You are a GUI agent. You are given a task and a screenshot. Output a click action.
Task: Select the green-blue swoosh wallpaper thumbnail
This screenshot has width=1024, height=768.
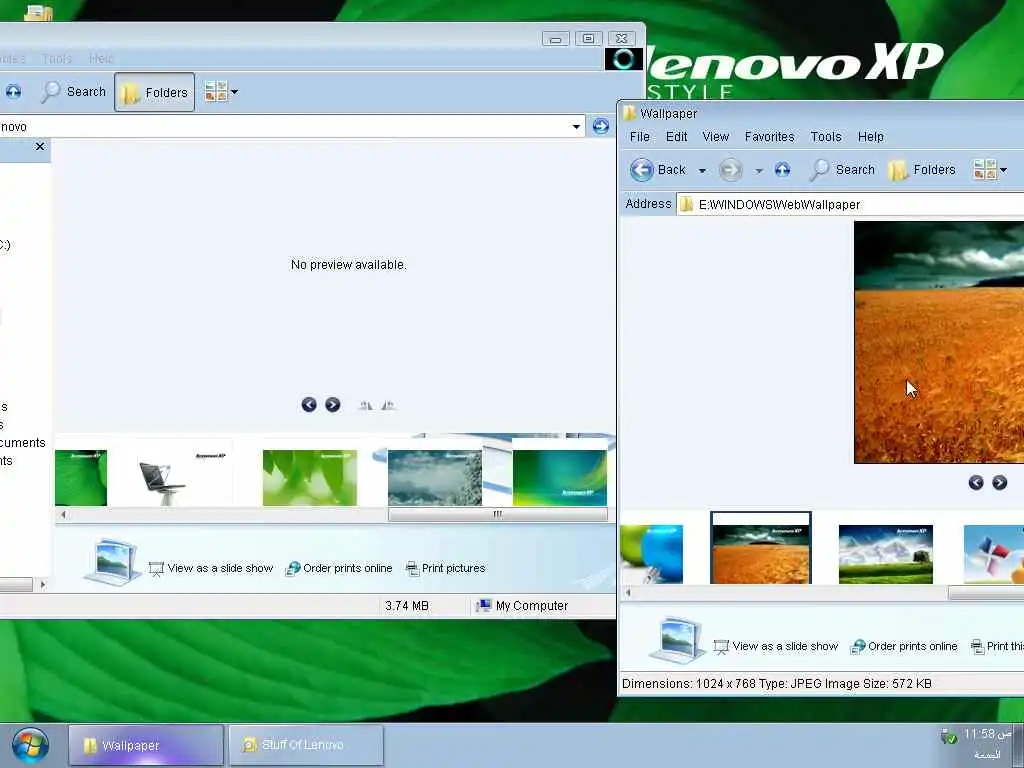[560, 477]
